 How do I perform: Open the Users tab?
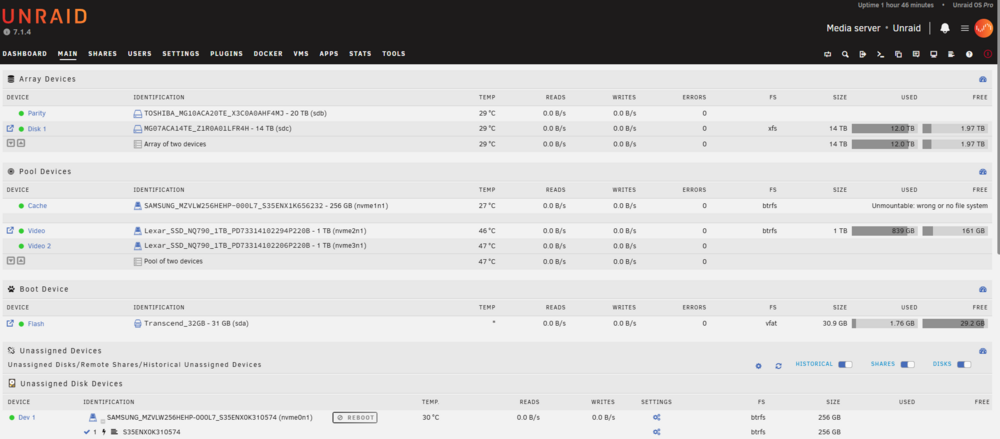tap(140, 54)
